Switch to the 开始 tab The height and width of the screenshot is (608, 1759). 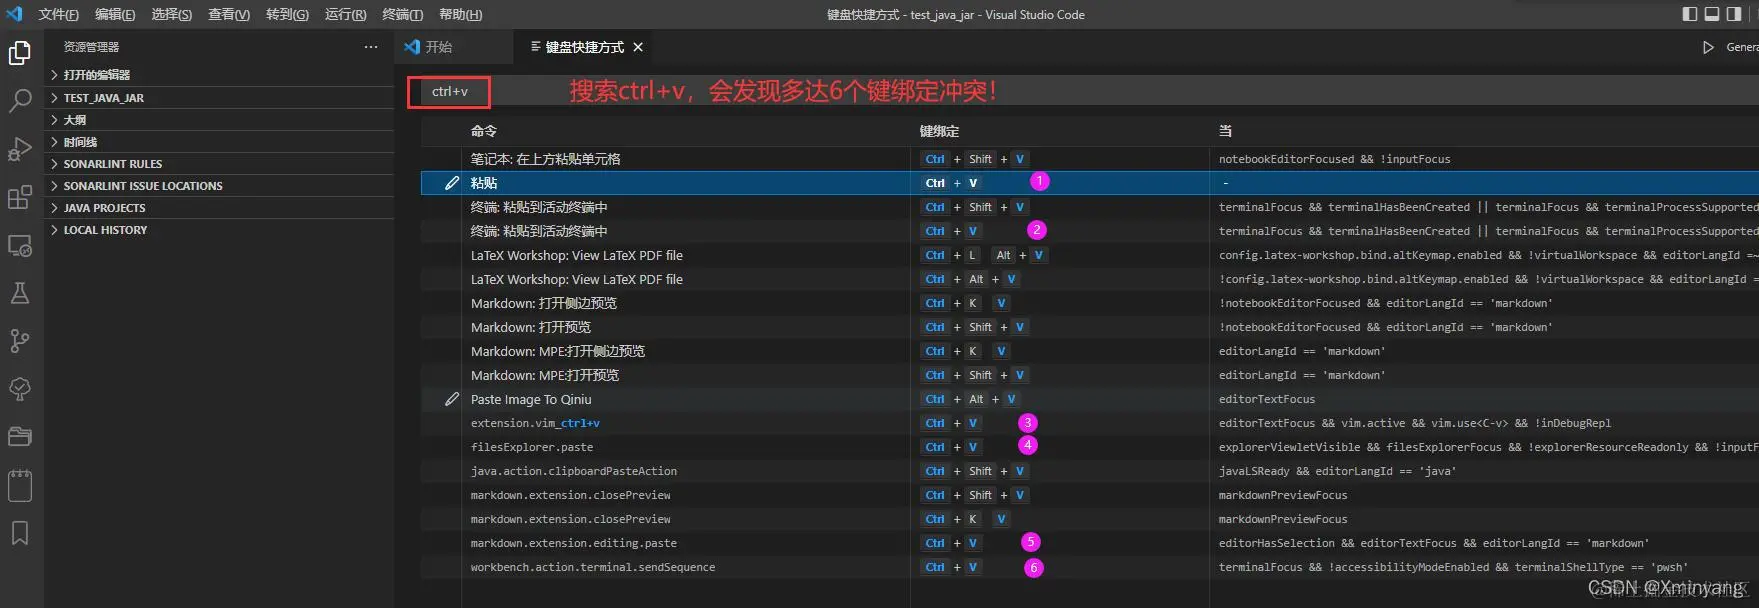click(455, 47)
